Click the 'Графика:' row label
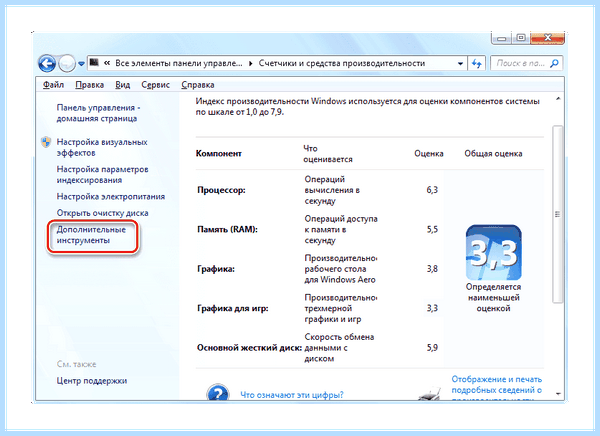Viewport: 600px width, 436px height. [x=216, y=269]
